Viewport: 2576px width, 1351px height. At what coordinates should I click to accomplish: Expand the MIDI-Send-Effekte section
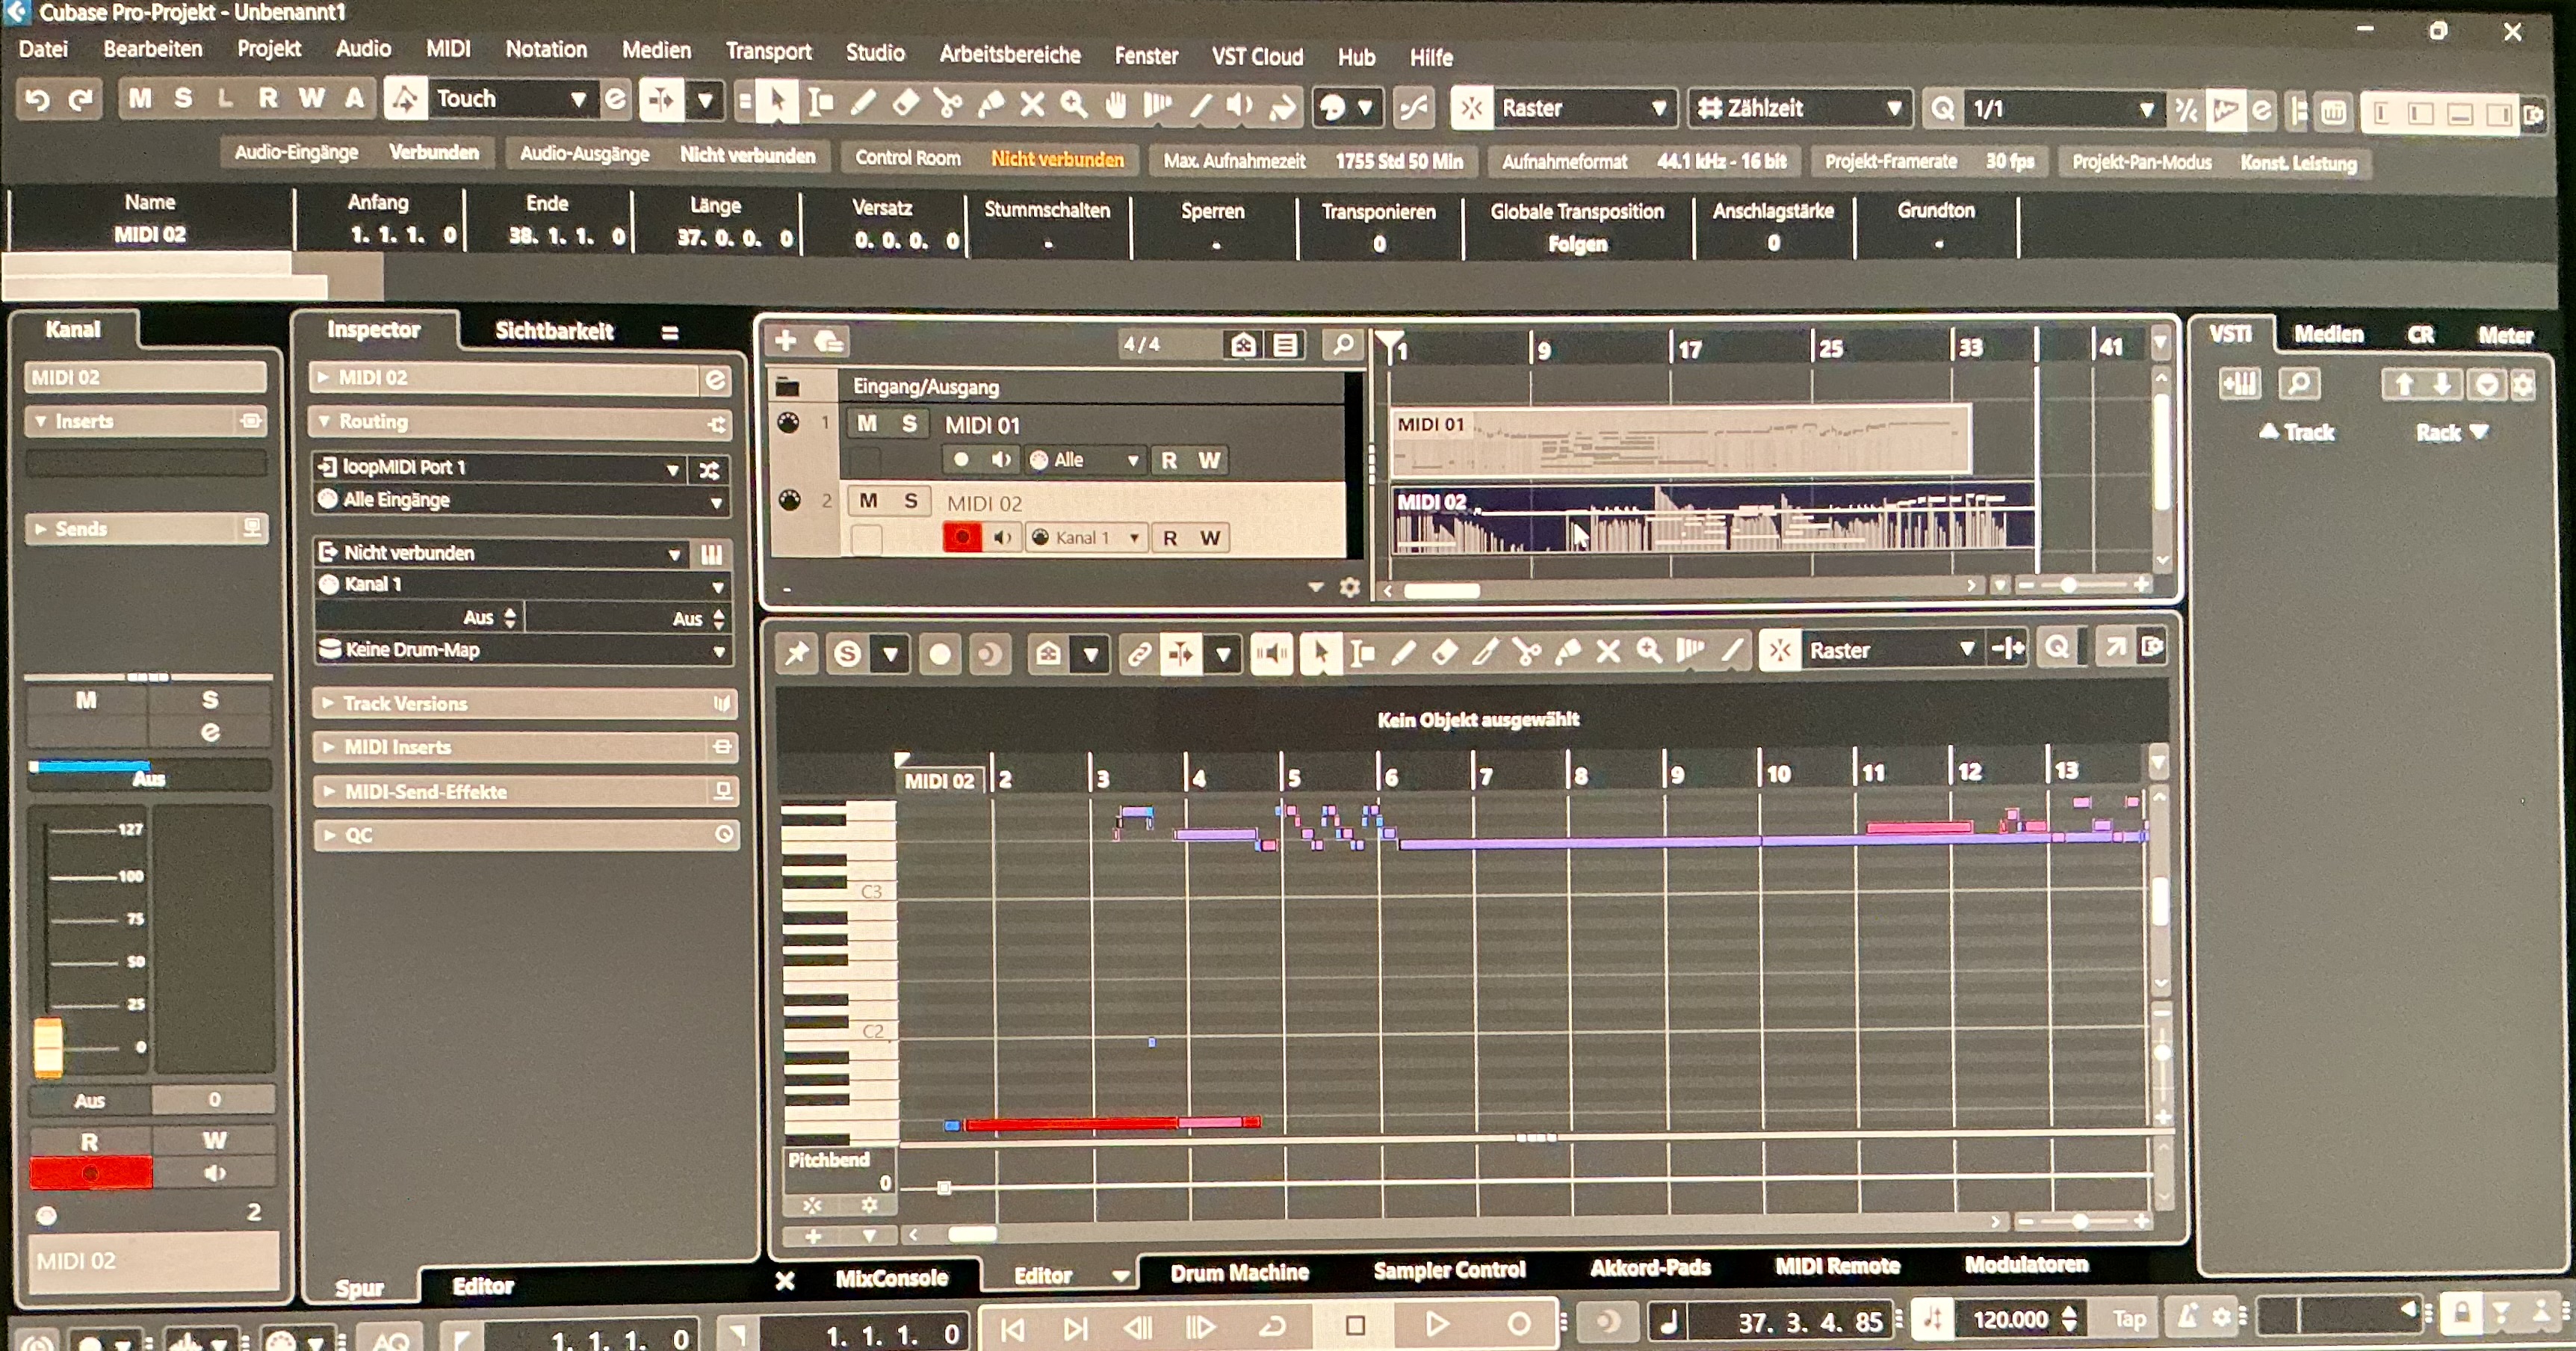pos(525,792)
